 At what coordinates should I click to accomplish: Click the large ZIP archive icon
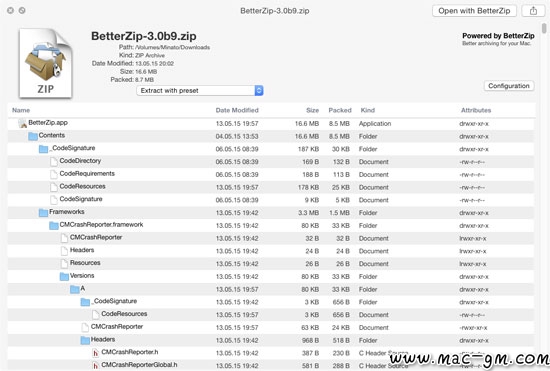pyautogui.click(x=46, y=63)
